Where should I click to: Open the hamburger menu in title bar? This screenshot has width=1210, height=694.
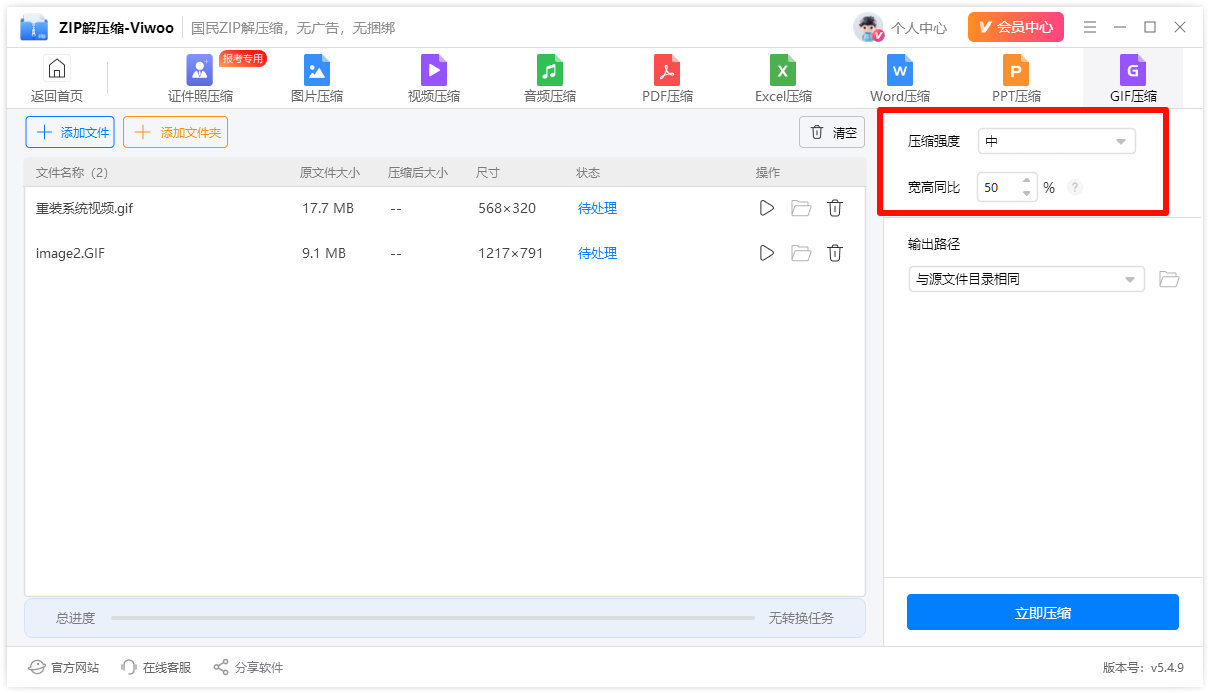coord(1090,27)
